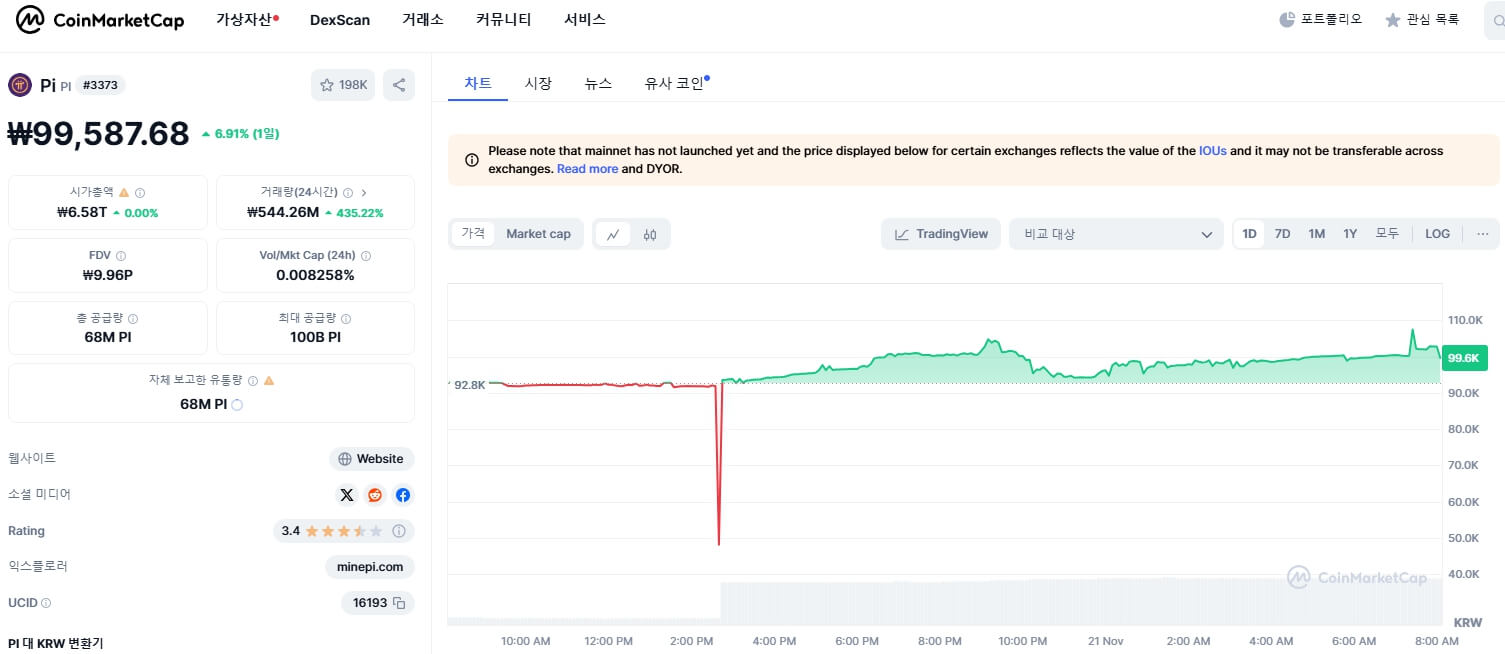Select the 7D chart timeframe
The height and width of the screenshot is (654, 1505).
1282,233
